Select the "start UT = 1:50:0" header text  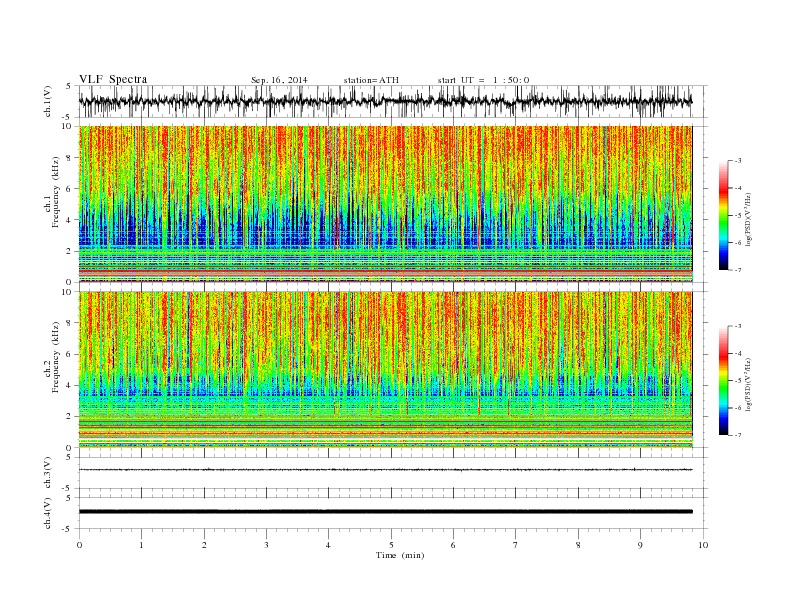pos(483,80)
